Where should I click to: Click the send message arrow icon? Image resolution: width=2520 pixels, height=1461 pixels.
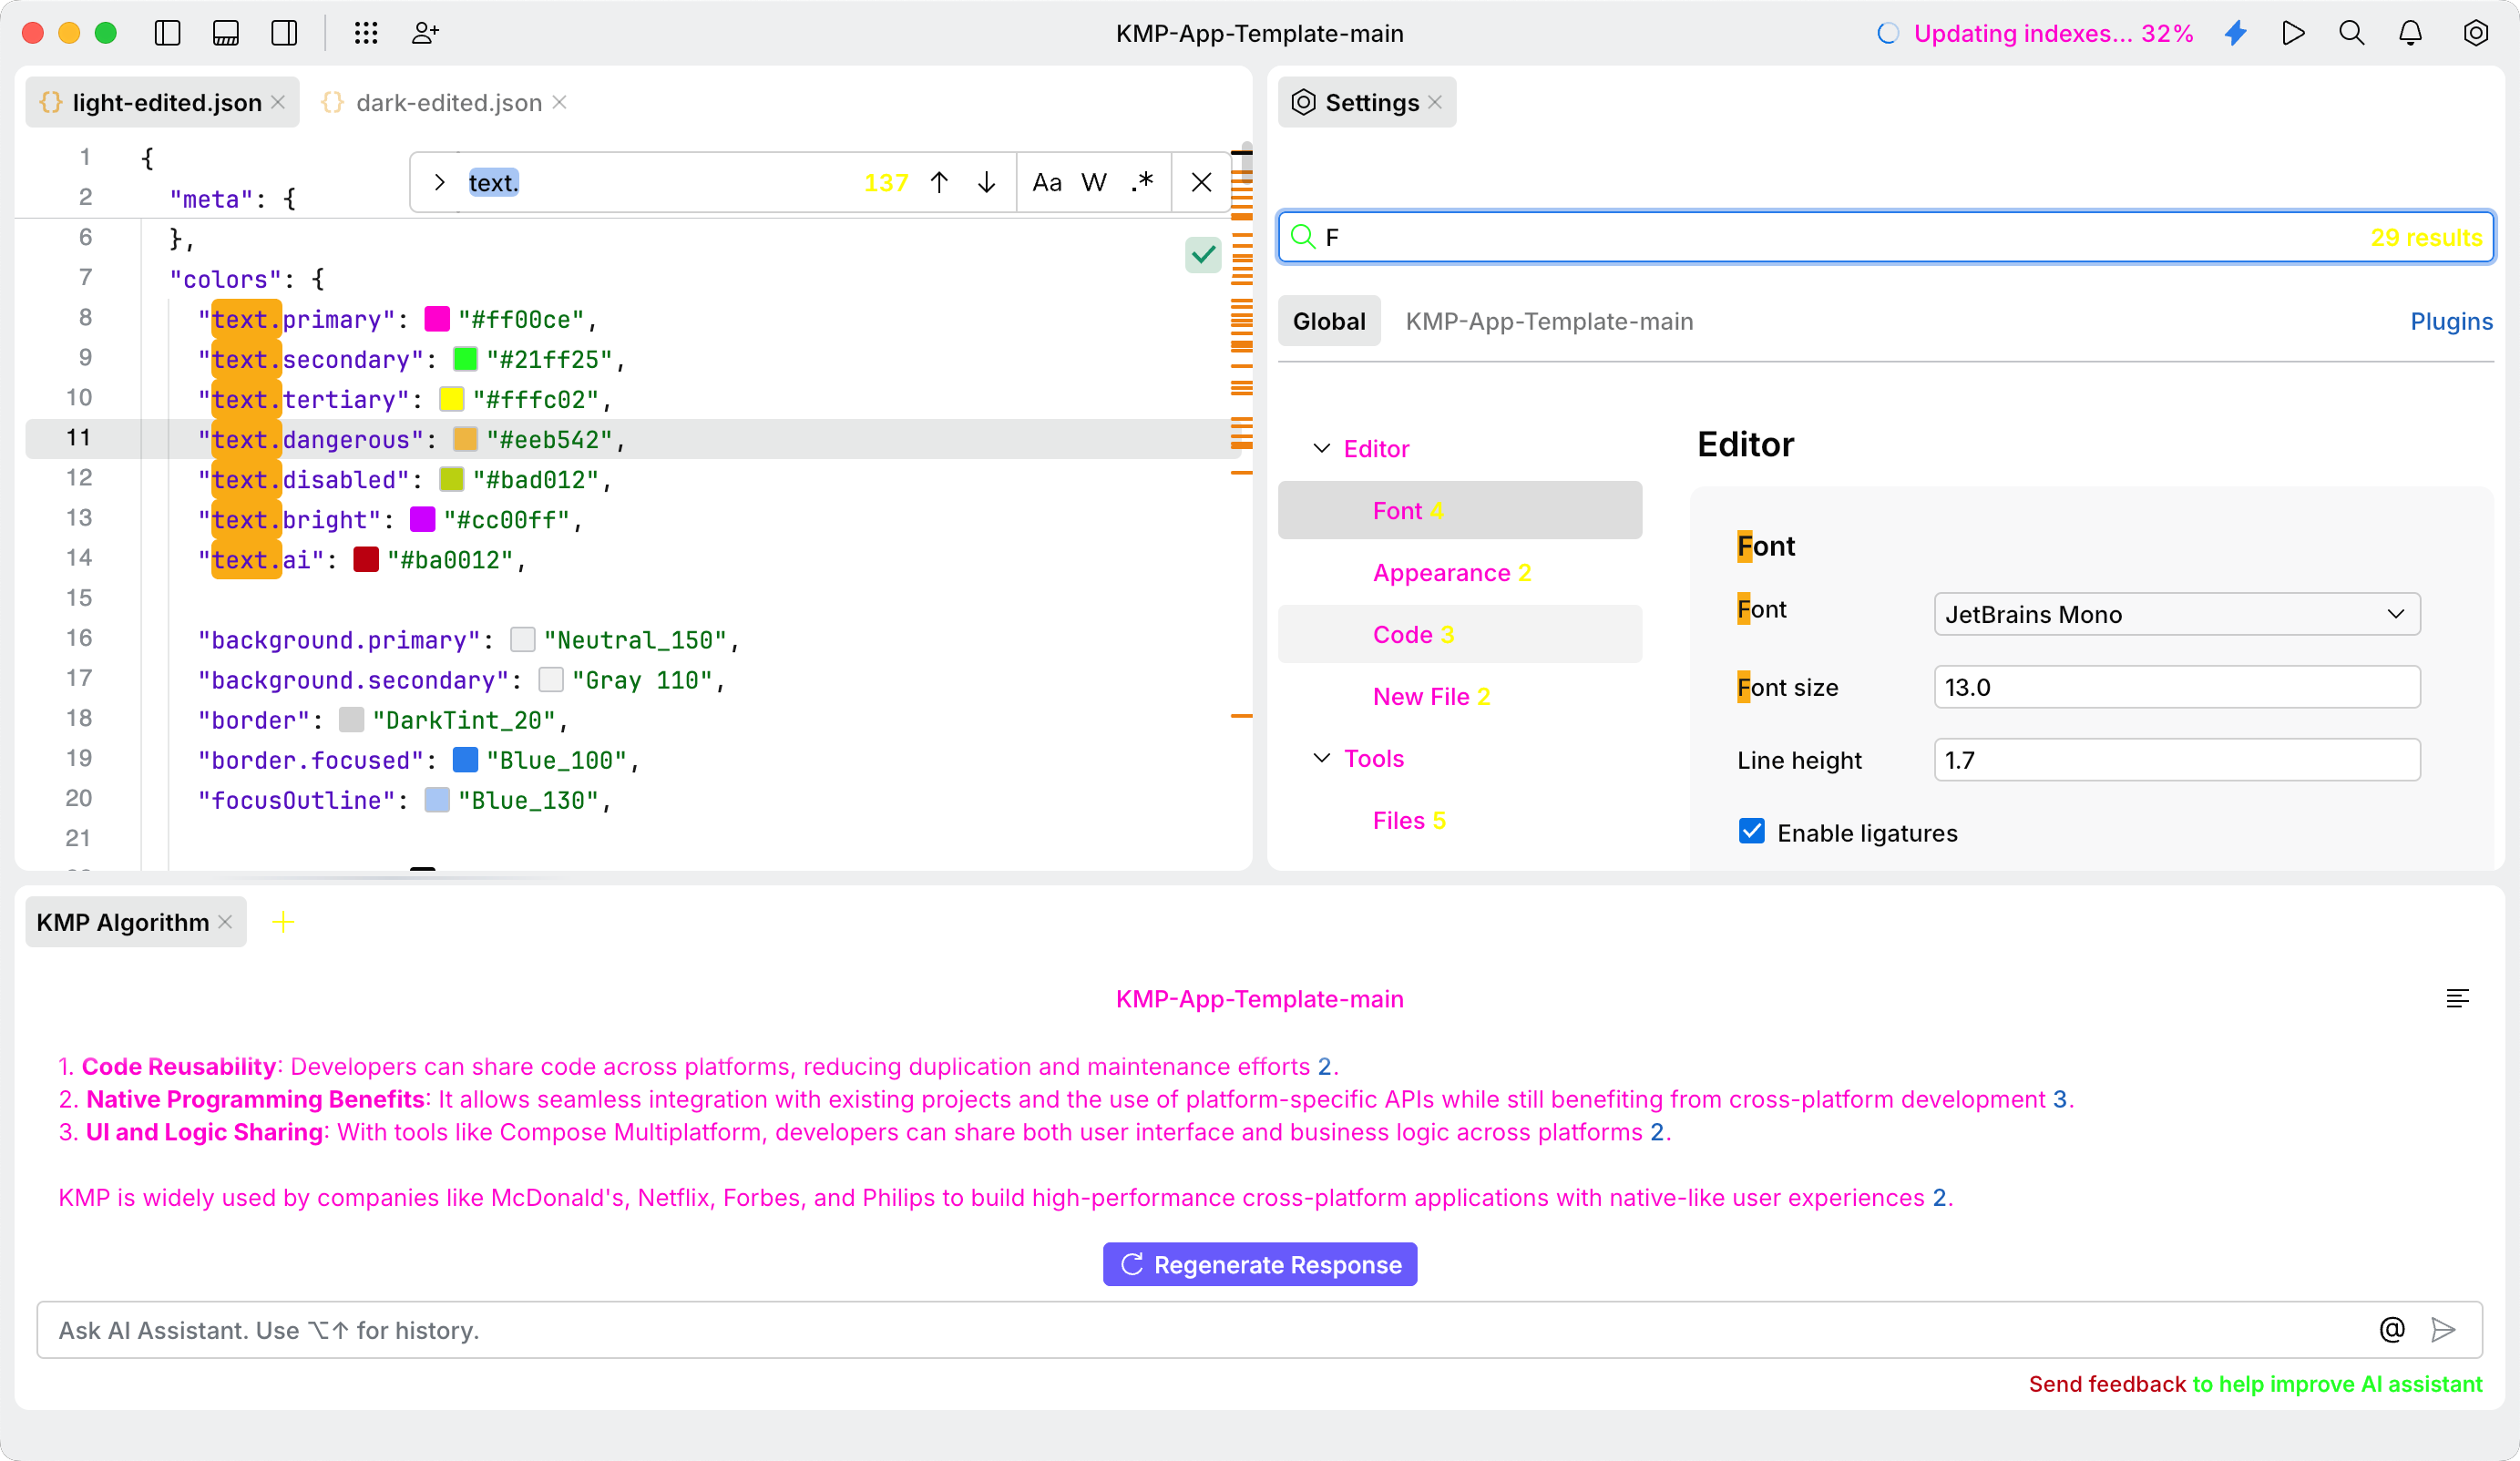[x=2443, y=1329]
